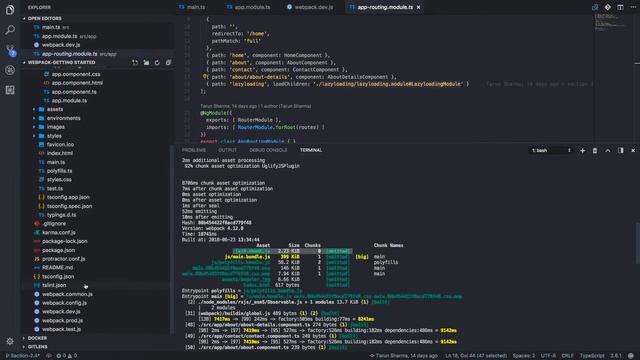The height and width of the screenshot is (360, 640).
Task: Click GitLens blame author in status bar
Action: tap(403, 356)
